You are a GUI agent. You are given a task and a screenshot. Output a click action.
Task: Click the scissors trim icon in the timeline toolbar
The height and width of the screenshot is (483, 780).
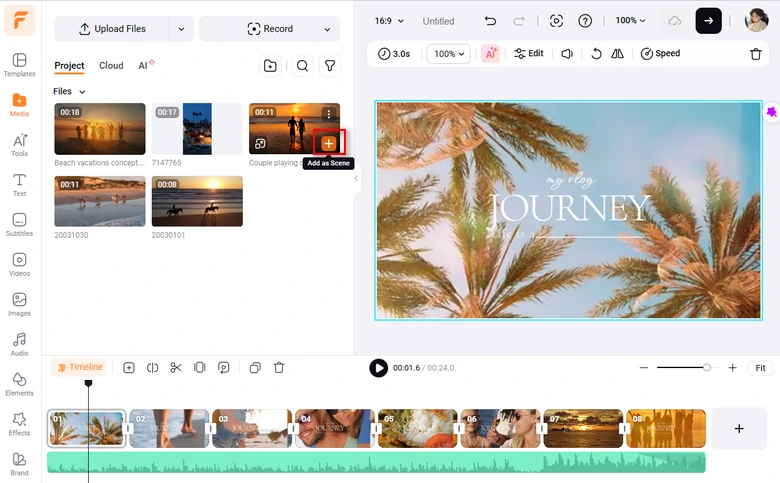176,368
